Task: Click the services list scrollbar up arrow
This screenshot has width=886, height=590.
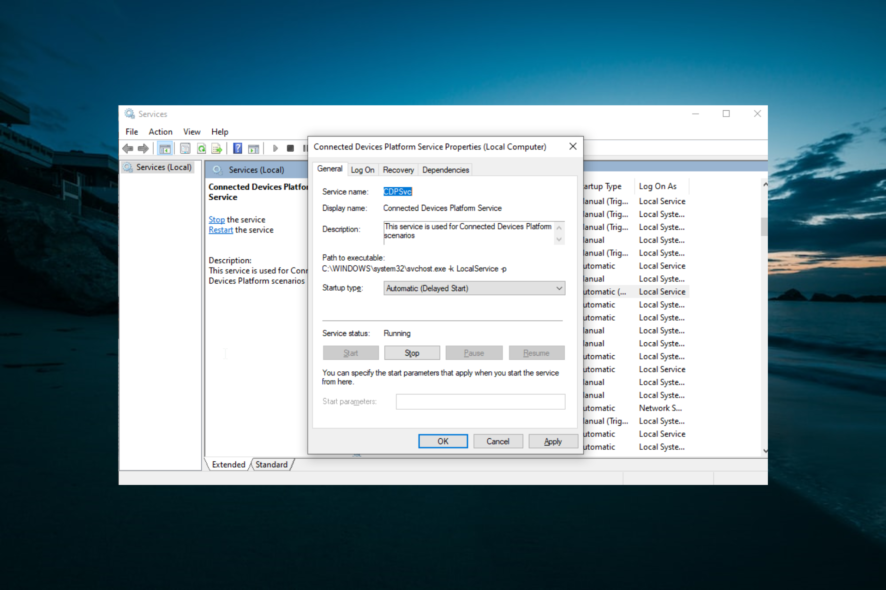Action: coord(765,184)
